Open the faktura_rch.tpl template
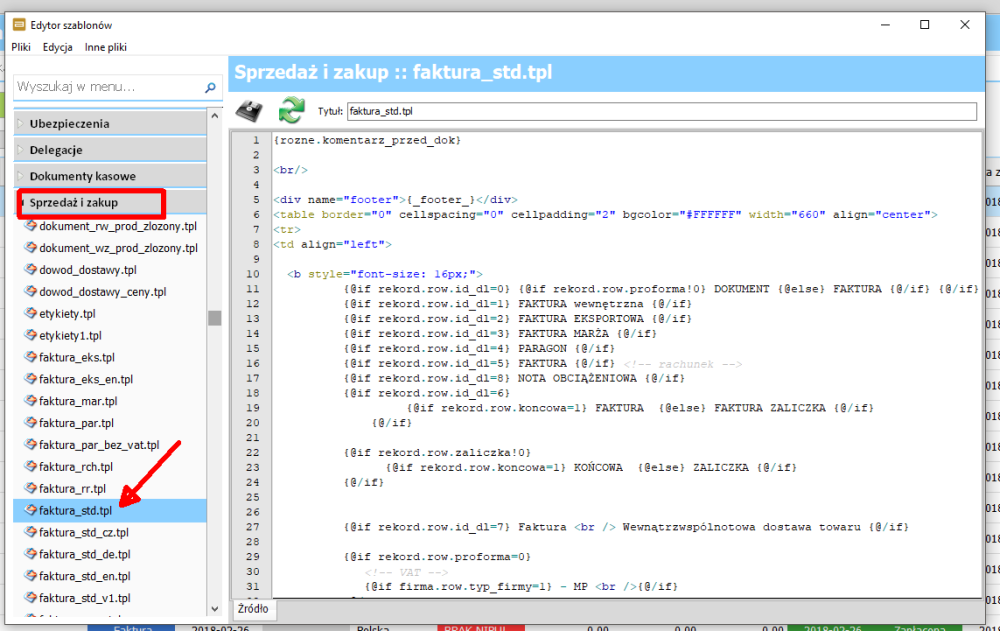The image size is (1000, 631). pos(76,467)
